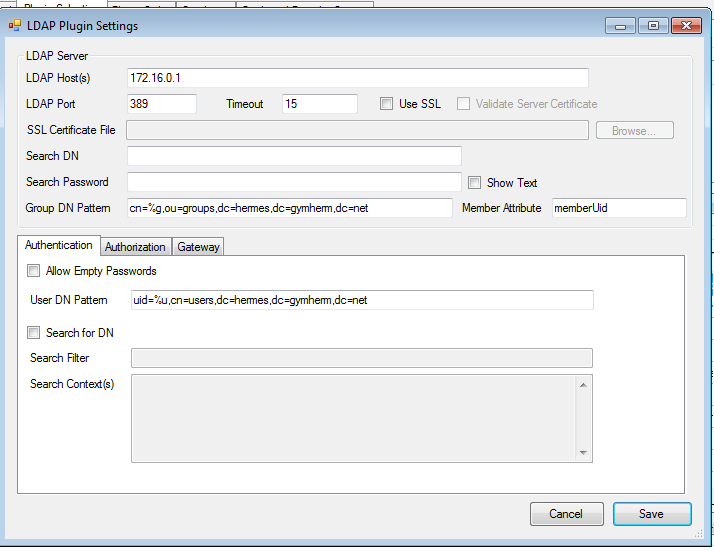Viewport: 714px width, 551px height.
Task: Select the Authentication tab
Action: pos(58,245)
